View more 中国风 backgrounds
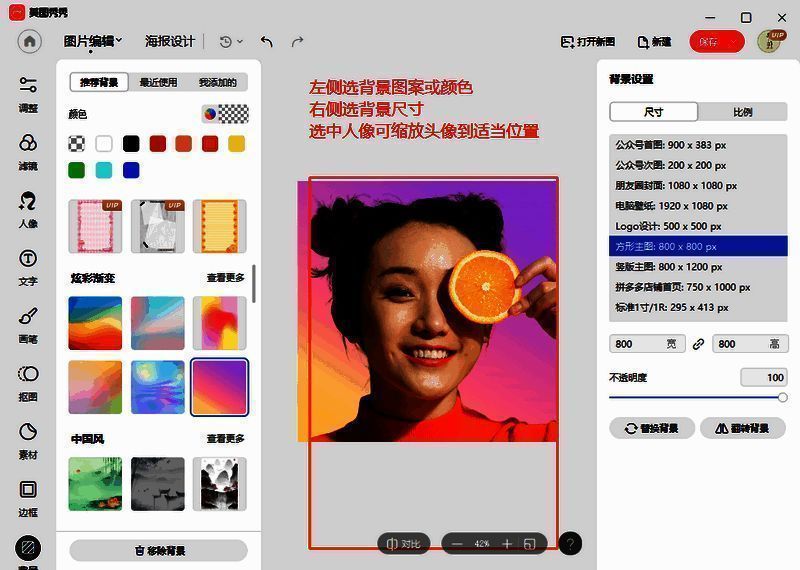 click(226, 438)
